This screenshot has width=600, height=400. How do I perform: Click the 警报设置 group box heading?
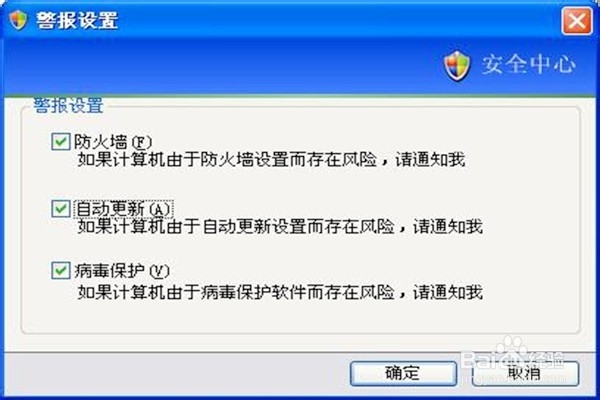click(68, 105)
